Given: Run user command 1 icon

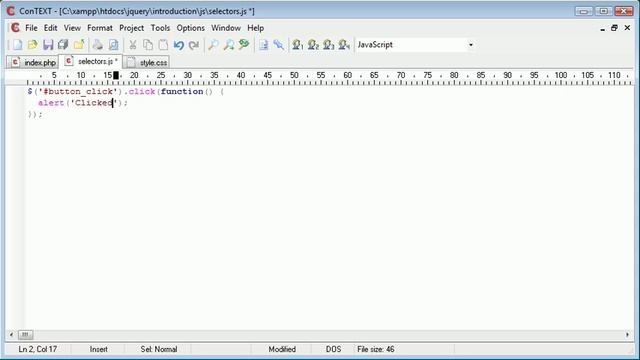Looking at the screenshot, I should click(x=298, y=45).
